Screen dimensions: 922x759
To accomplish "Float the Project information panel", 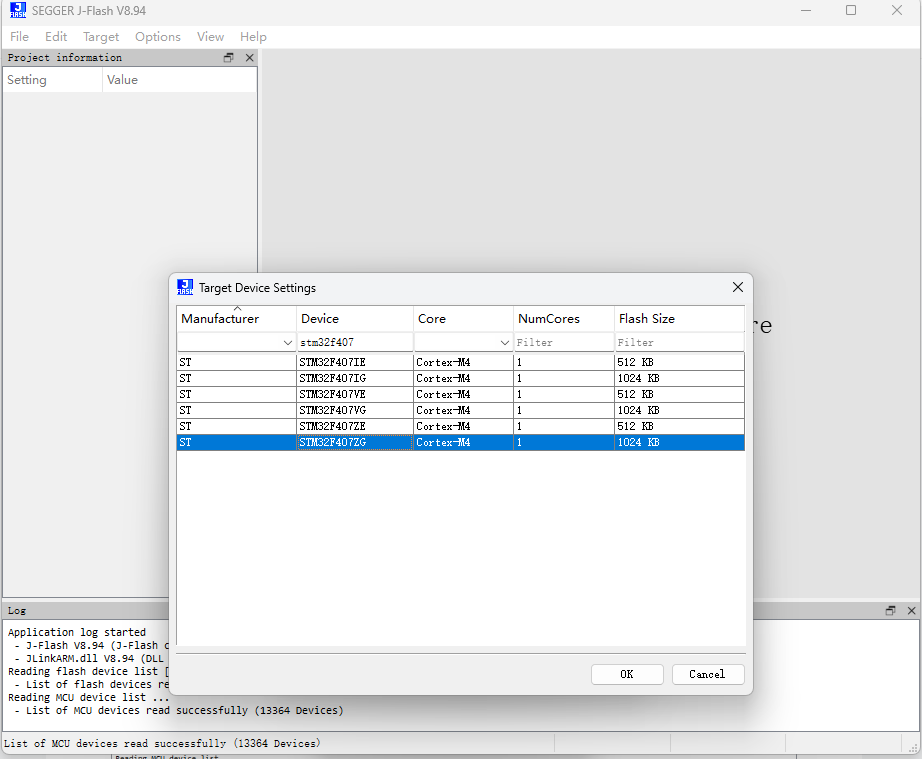I will coord(229,58).
